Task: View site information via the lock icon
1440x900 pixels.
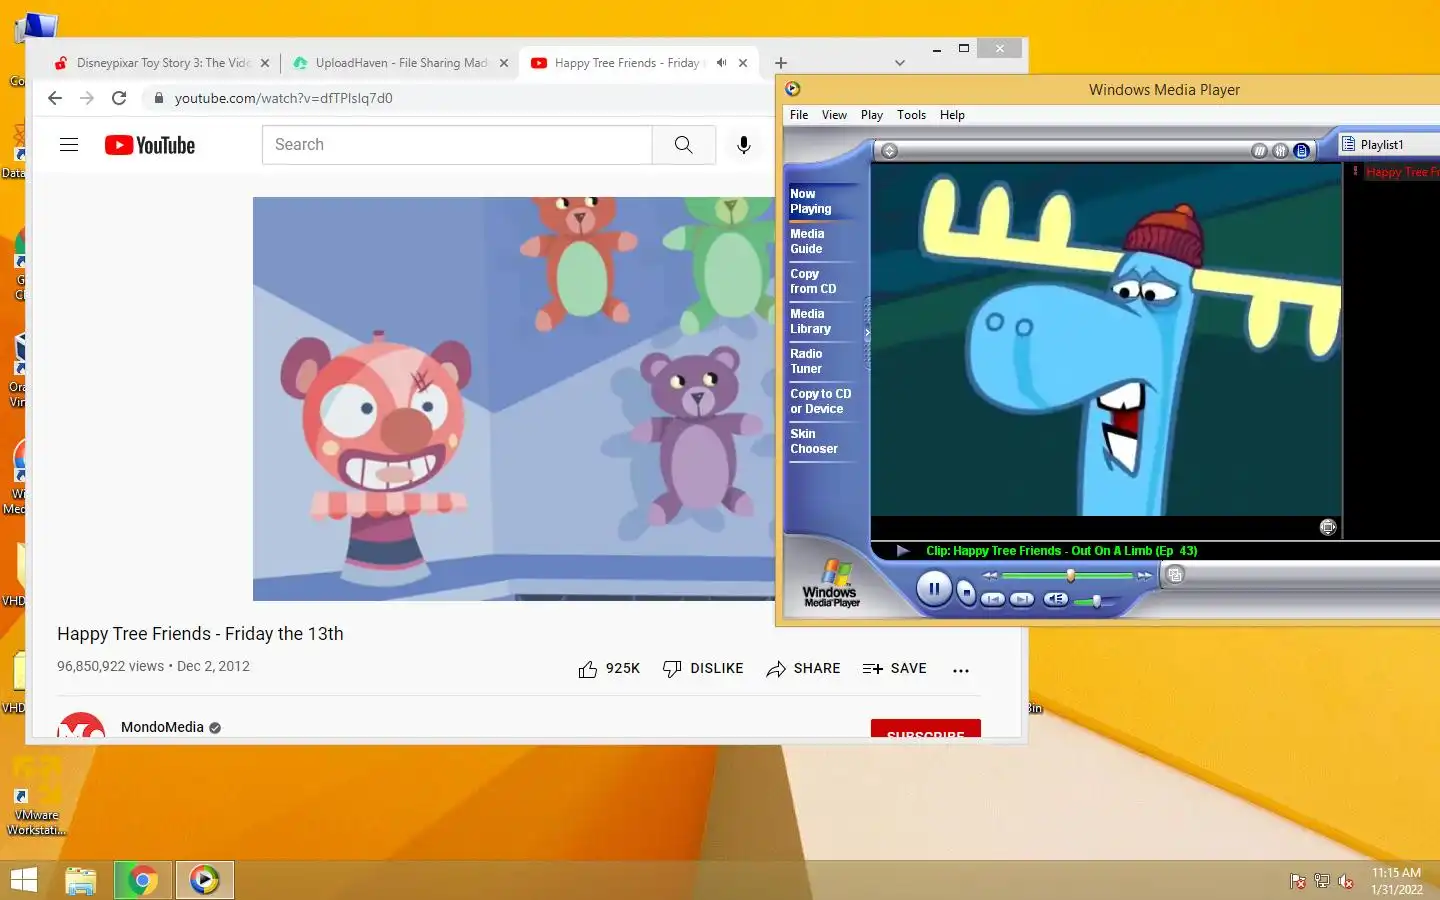Action: (x=158, y=98)
